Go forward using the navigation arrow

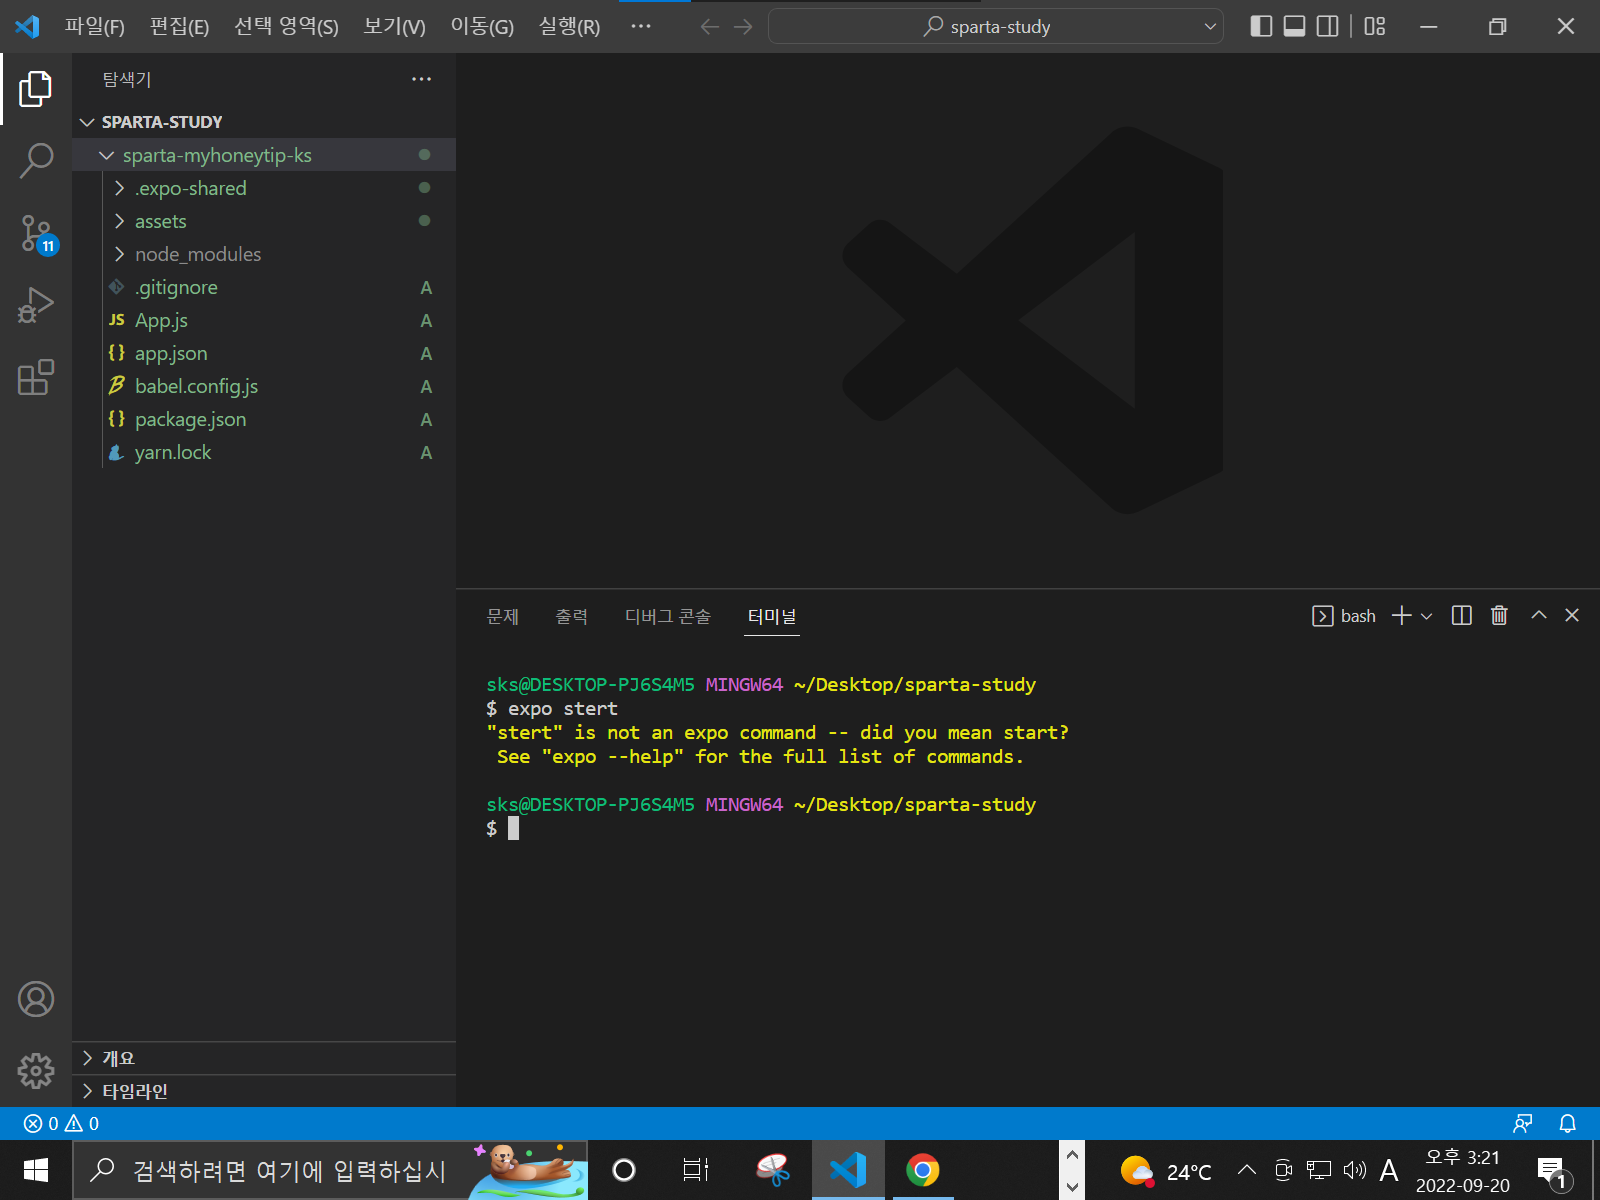pyautogui.click(x=743, y=27)
